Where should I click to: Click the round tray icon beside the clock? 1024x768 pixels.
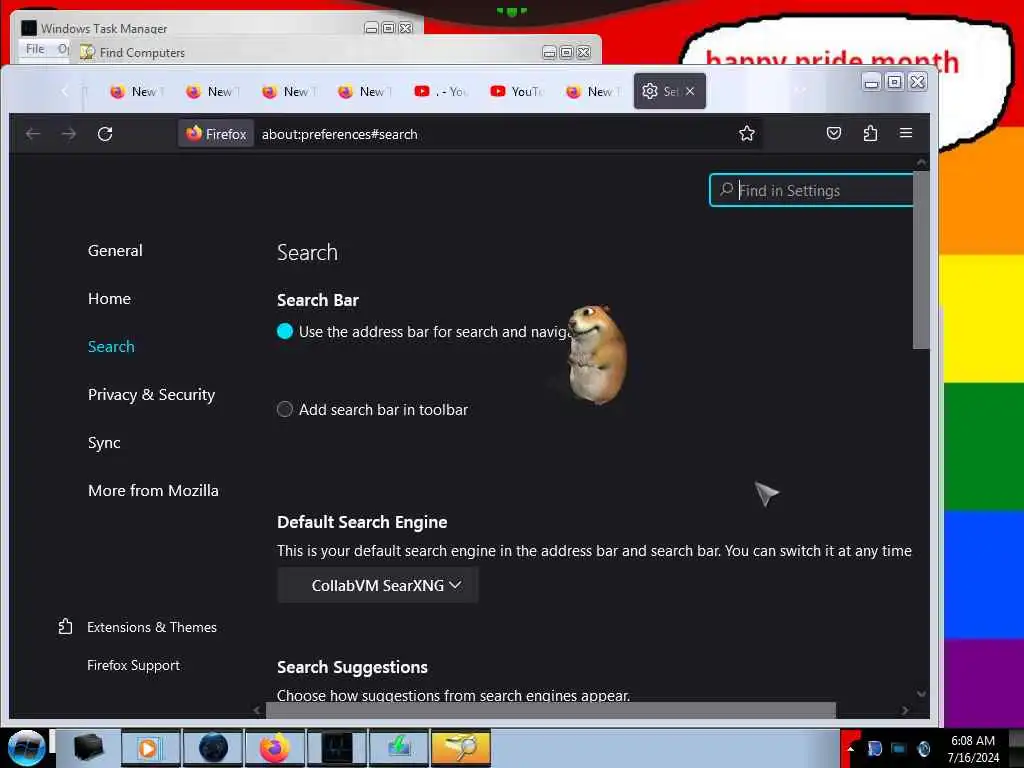[923, 748]
